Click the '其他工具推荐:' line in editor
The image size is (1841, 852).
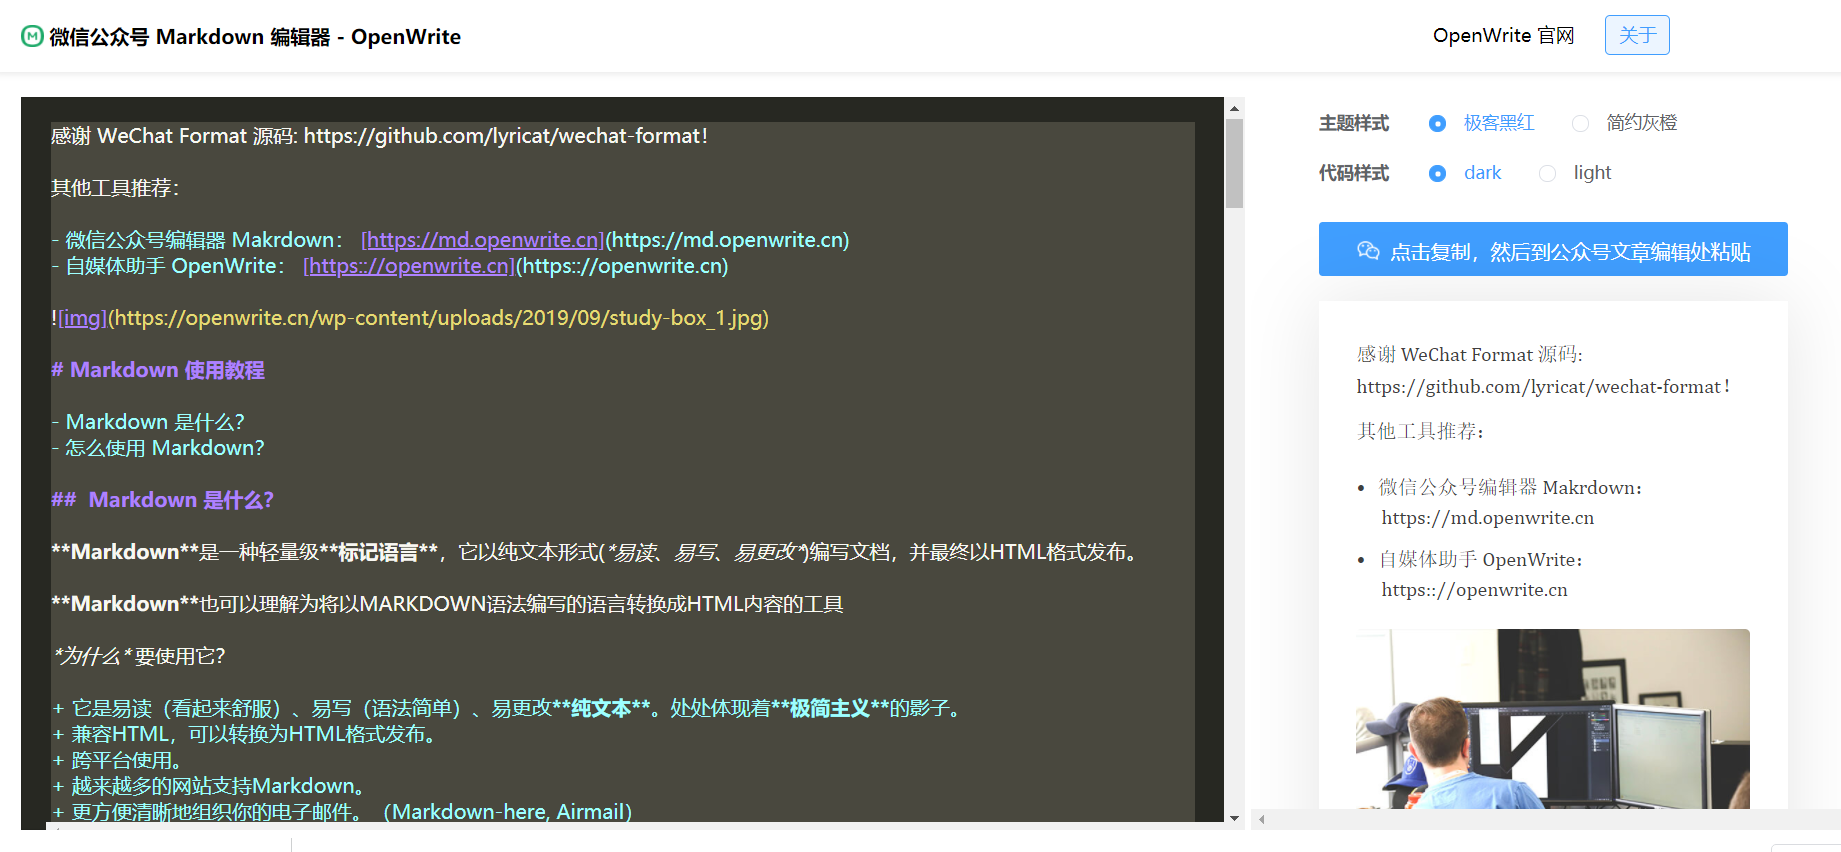coord(115,188)
